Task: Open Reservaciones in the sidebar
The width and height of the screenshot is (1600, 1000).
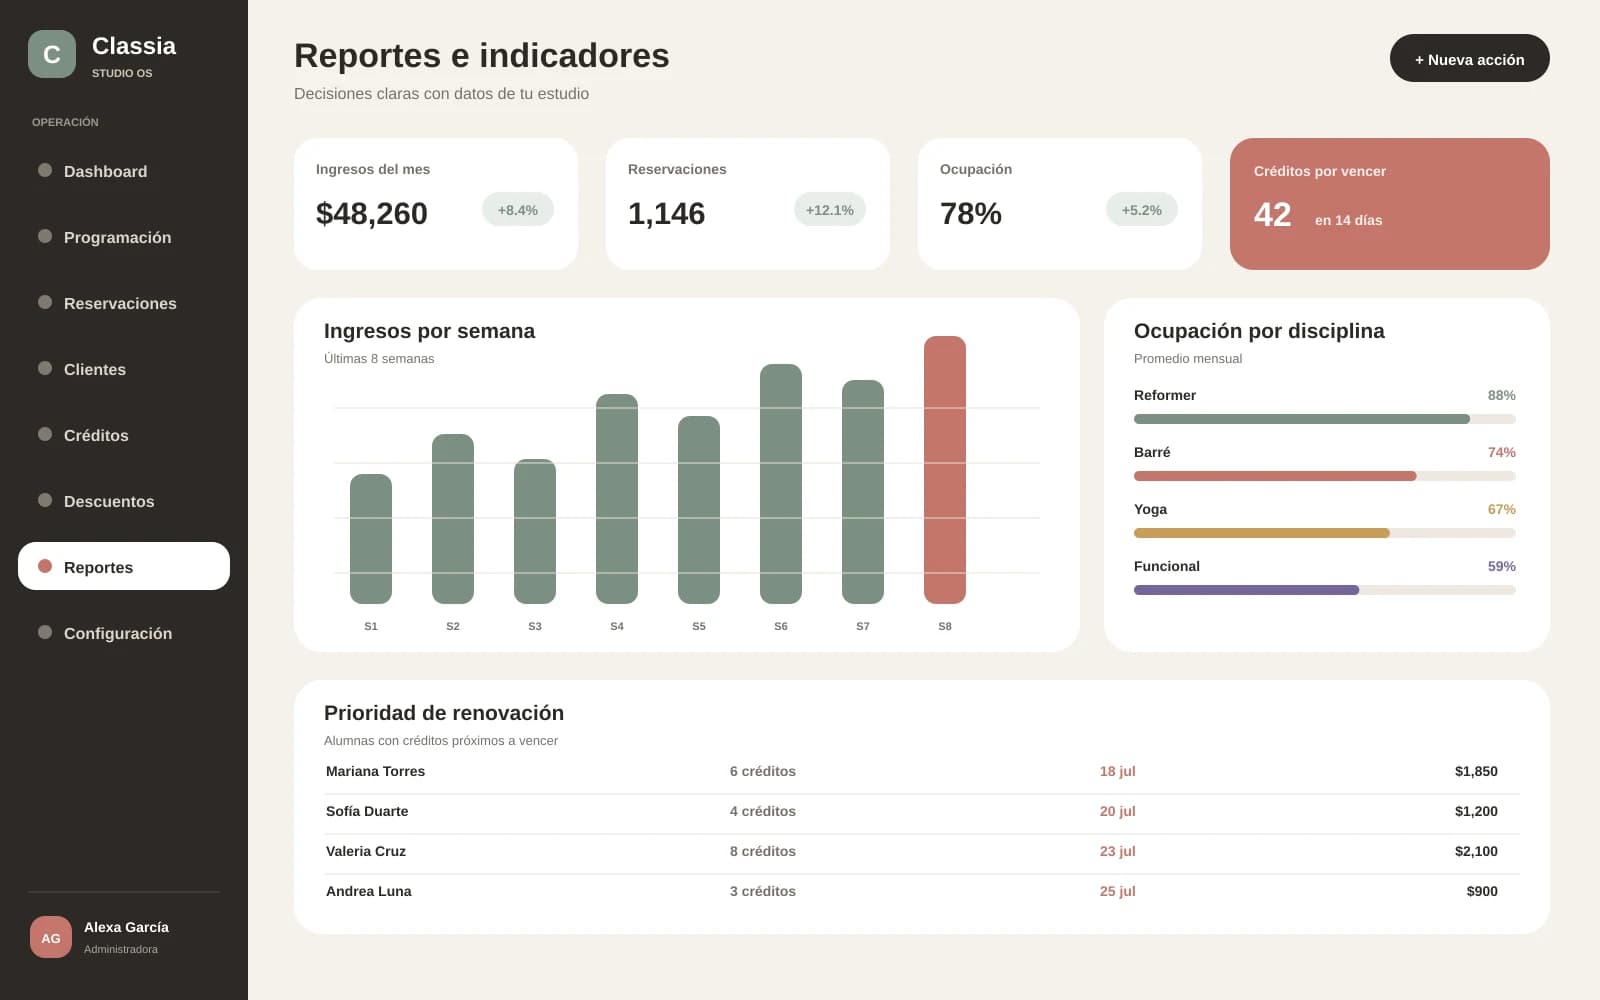Action: click(124, 303)
